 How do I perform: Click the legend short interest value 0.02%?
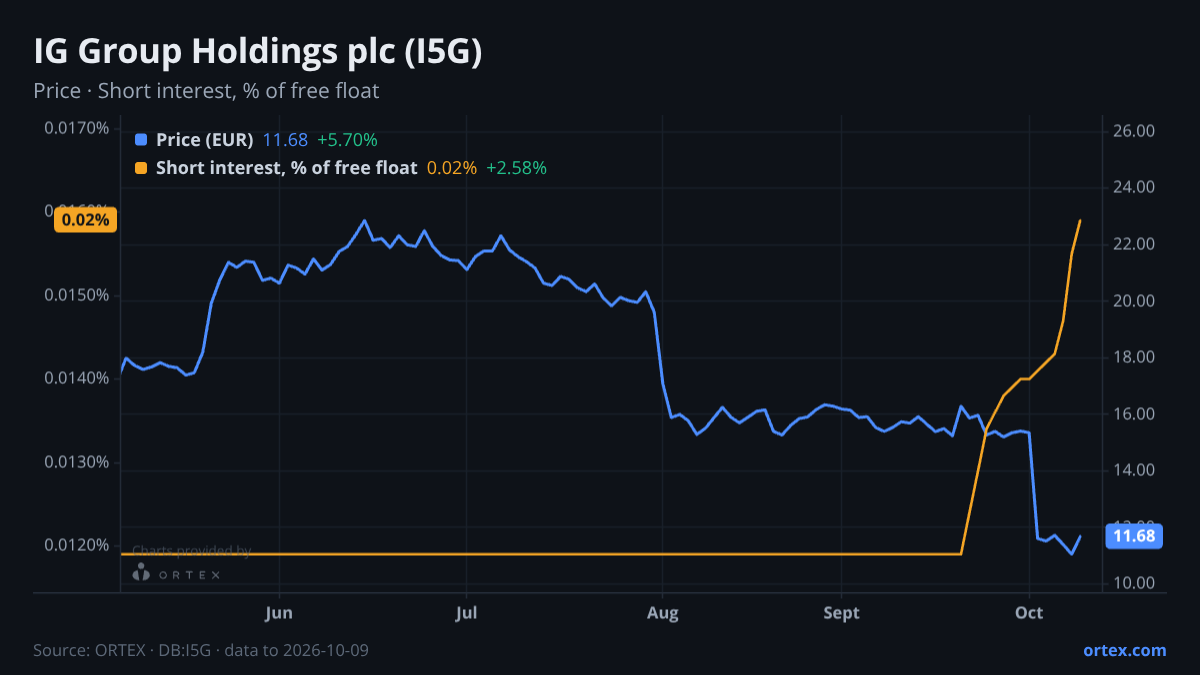(452, 168)
